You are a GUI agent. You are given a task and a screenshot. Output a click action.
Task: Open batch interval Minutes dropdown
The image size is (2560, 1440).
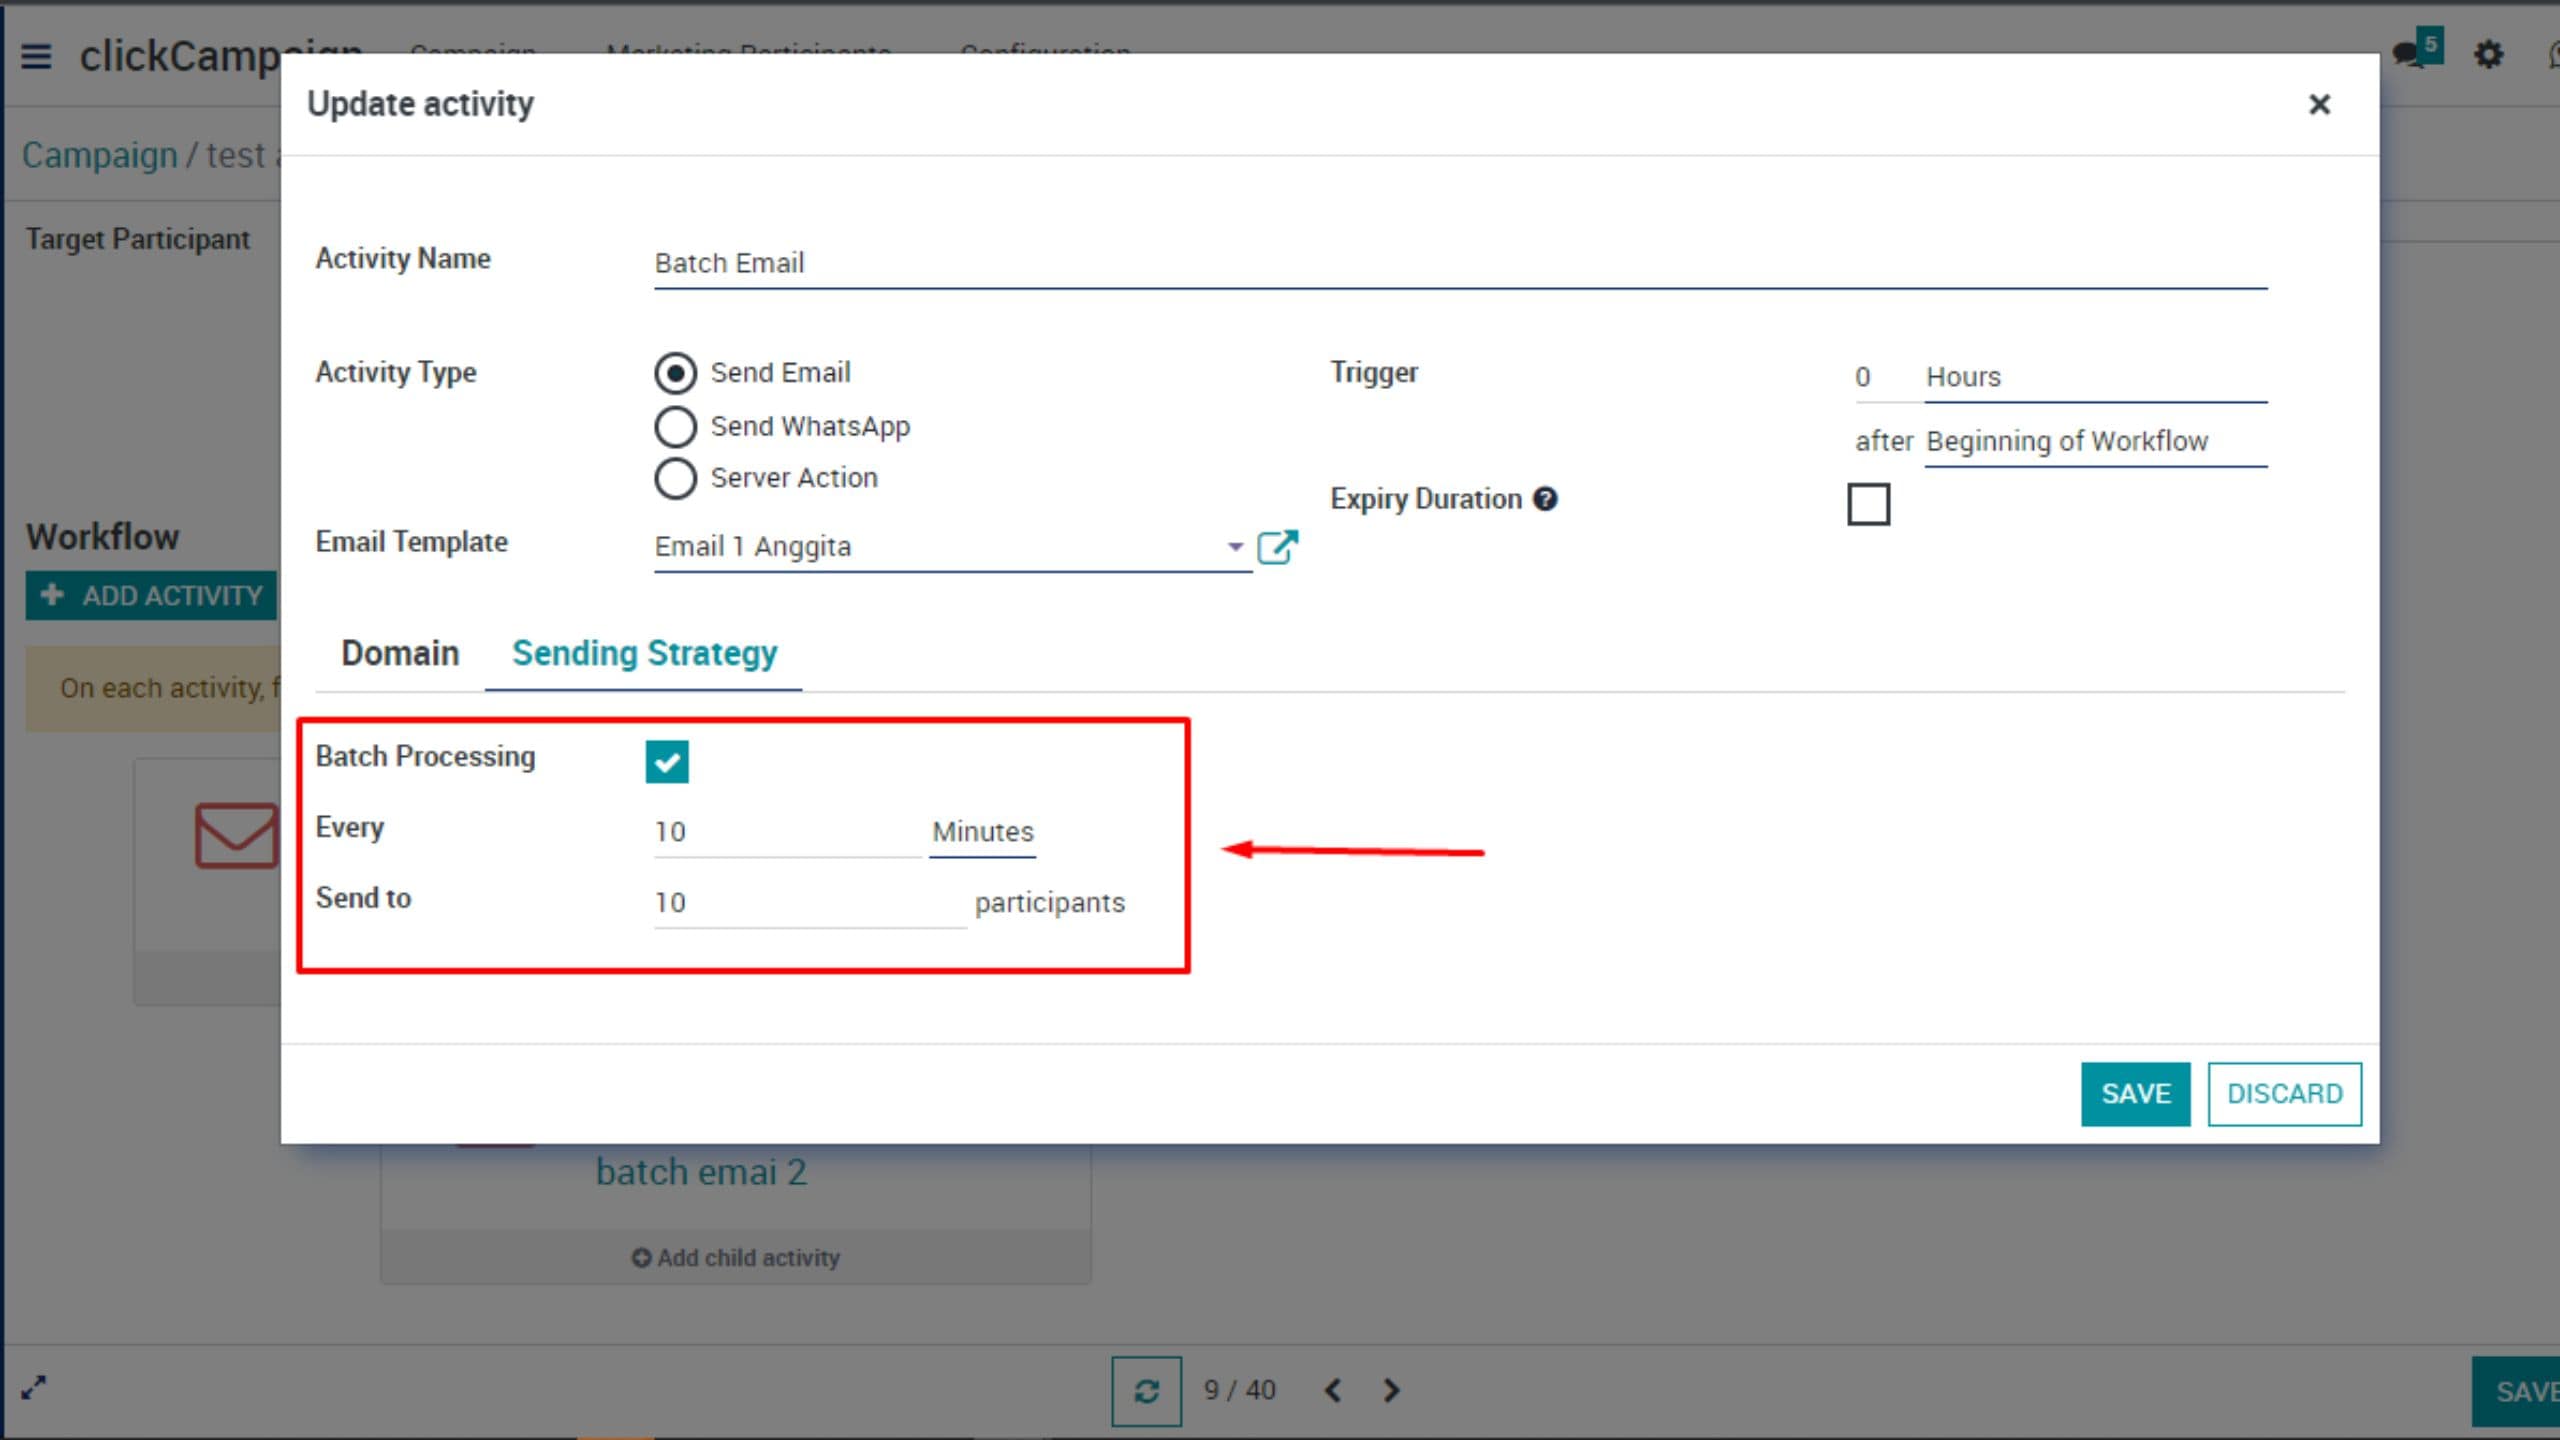coord(982,832)
